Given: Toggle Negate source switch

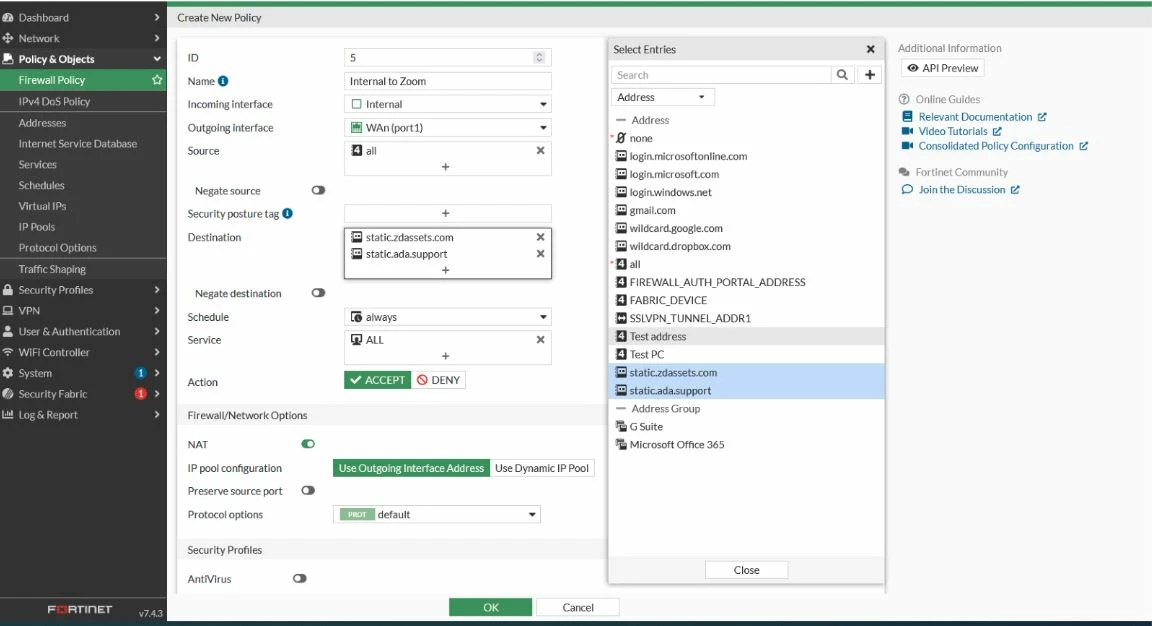Looking at the screenshot, I should tap(318, 190).
